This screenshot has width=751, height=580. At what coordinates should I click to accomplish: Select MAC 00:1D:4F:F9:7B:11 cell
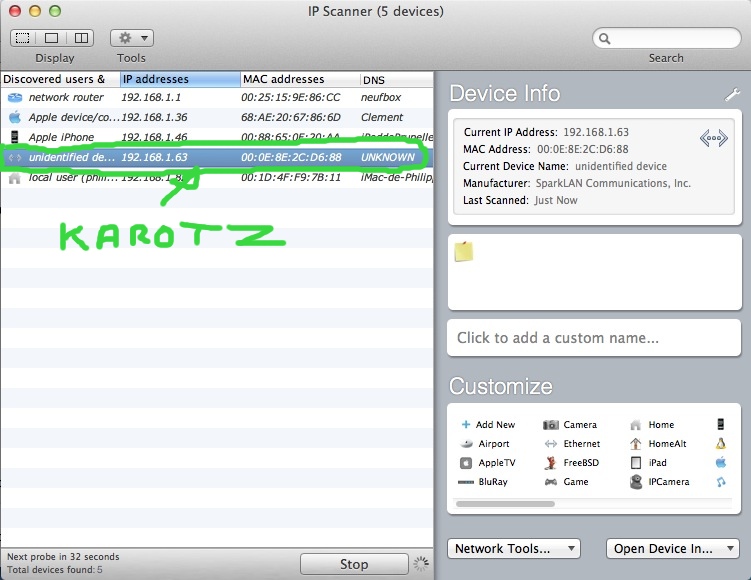click(291, 178)
